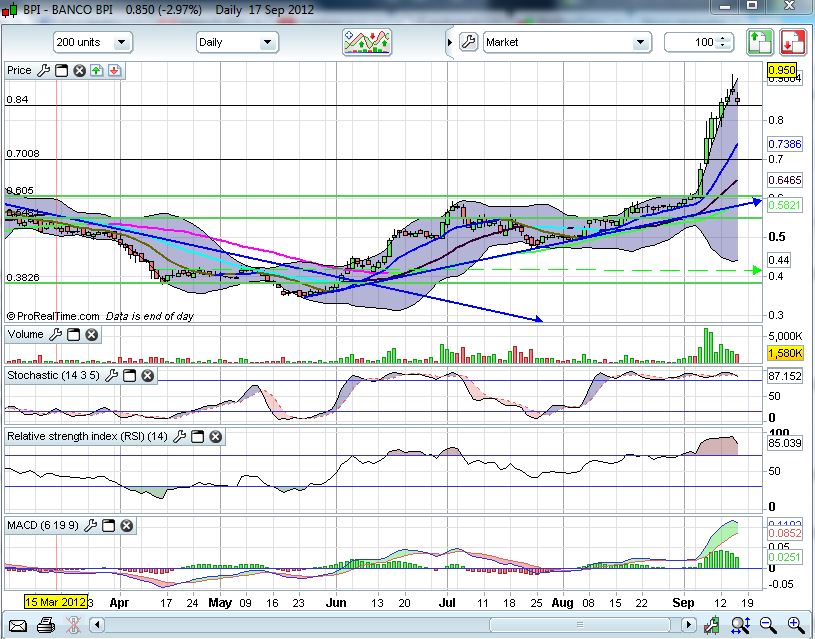Open the Daily timeframe dropdown

point(237,42)
